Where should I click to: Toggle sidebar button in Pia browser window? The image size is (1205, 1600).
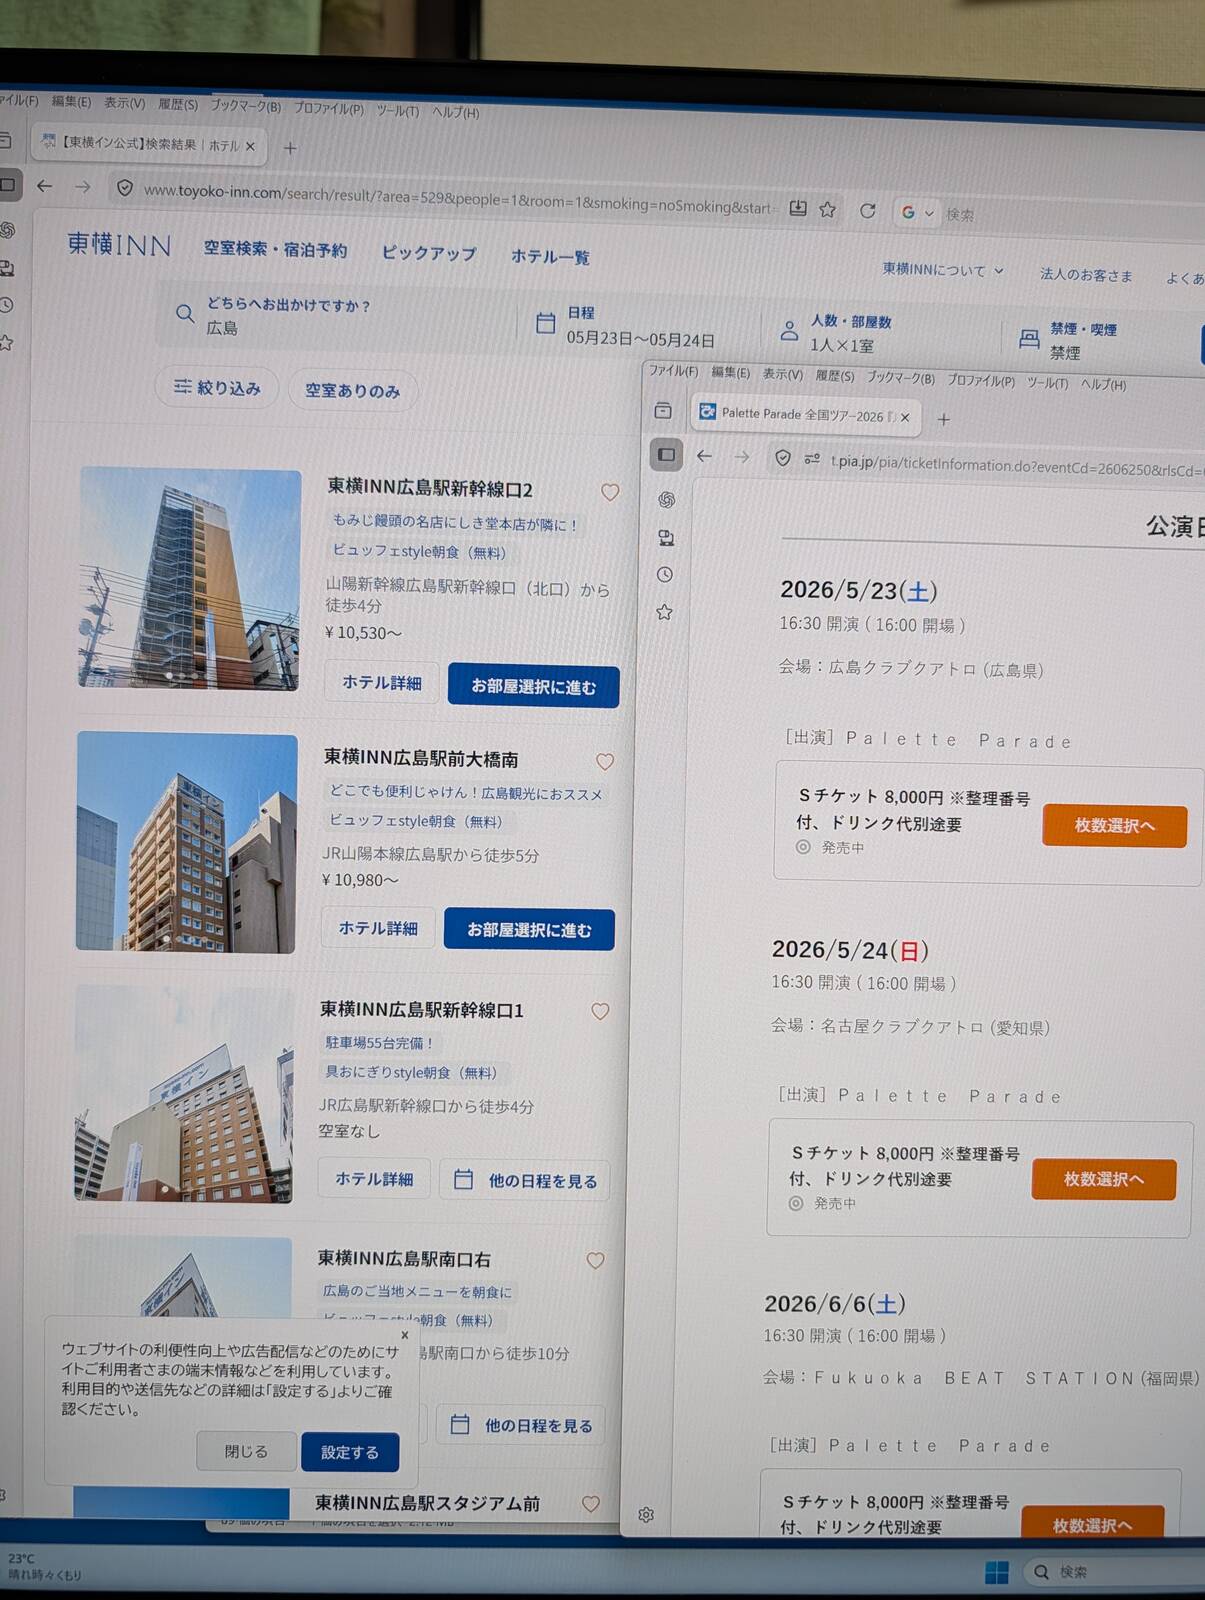[x=666, y=455]
